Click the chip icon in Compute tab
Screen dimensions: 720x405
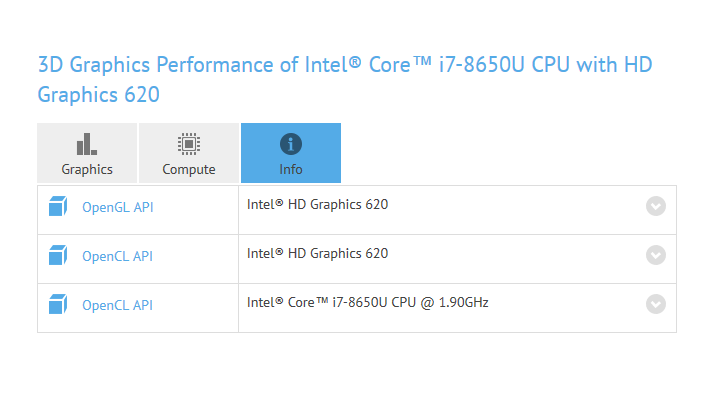click(189, 144)
